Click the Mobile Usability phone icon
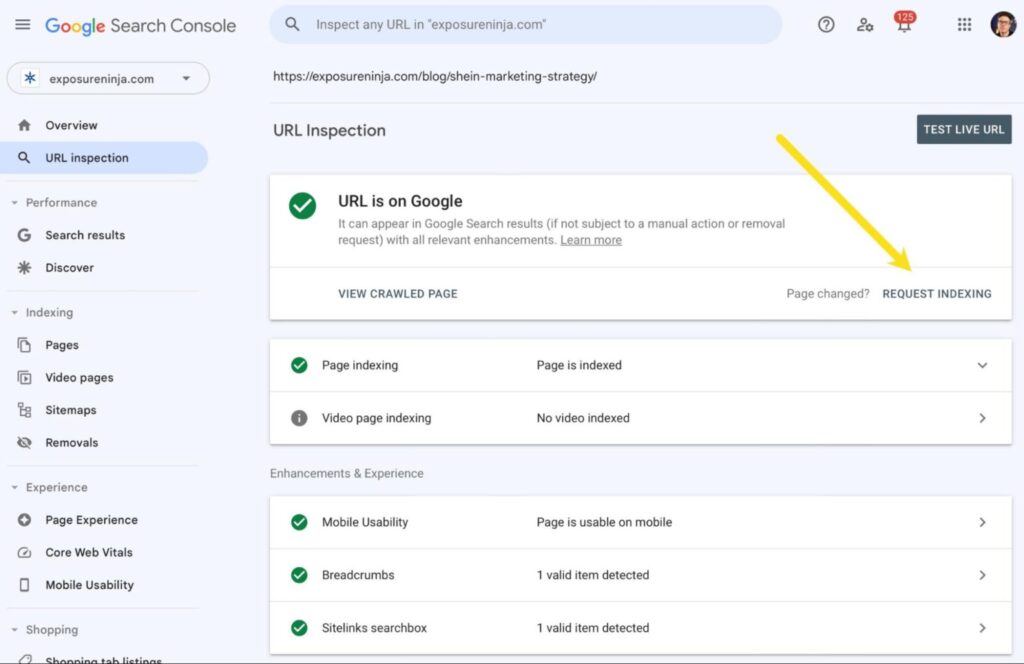 [24, 585]
